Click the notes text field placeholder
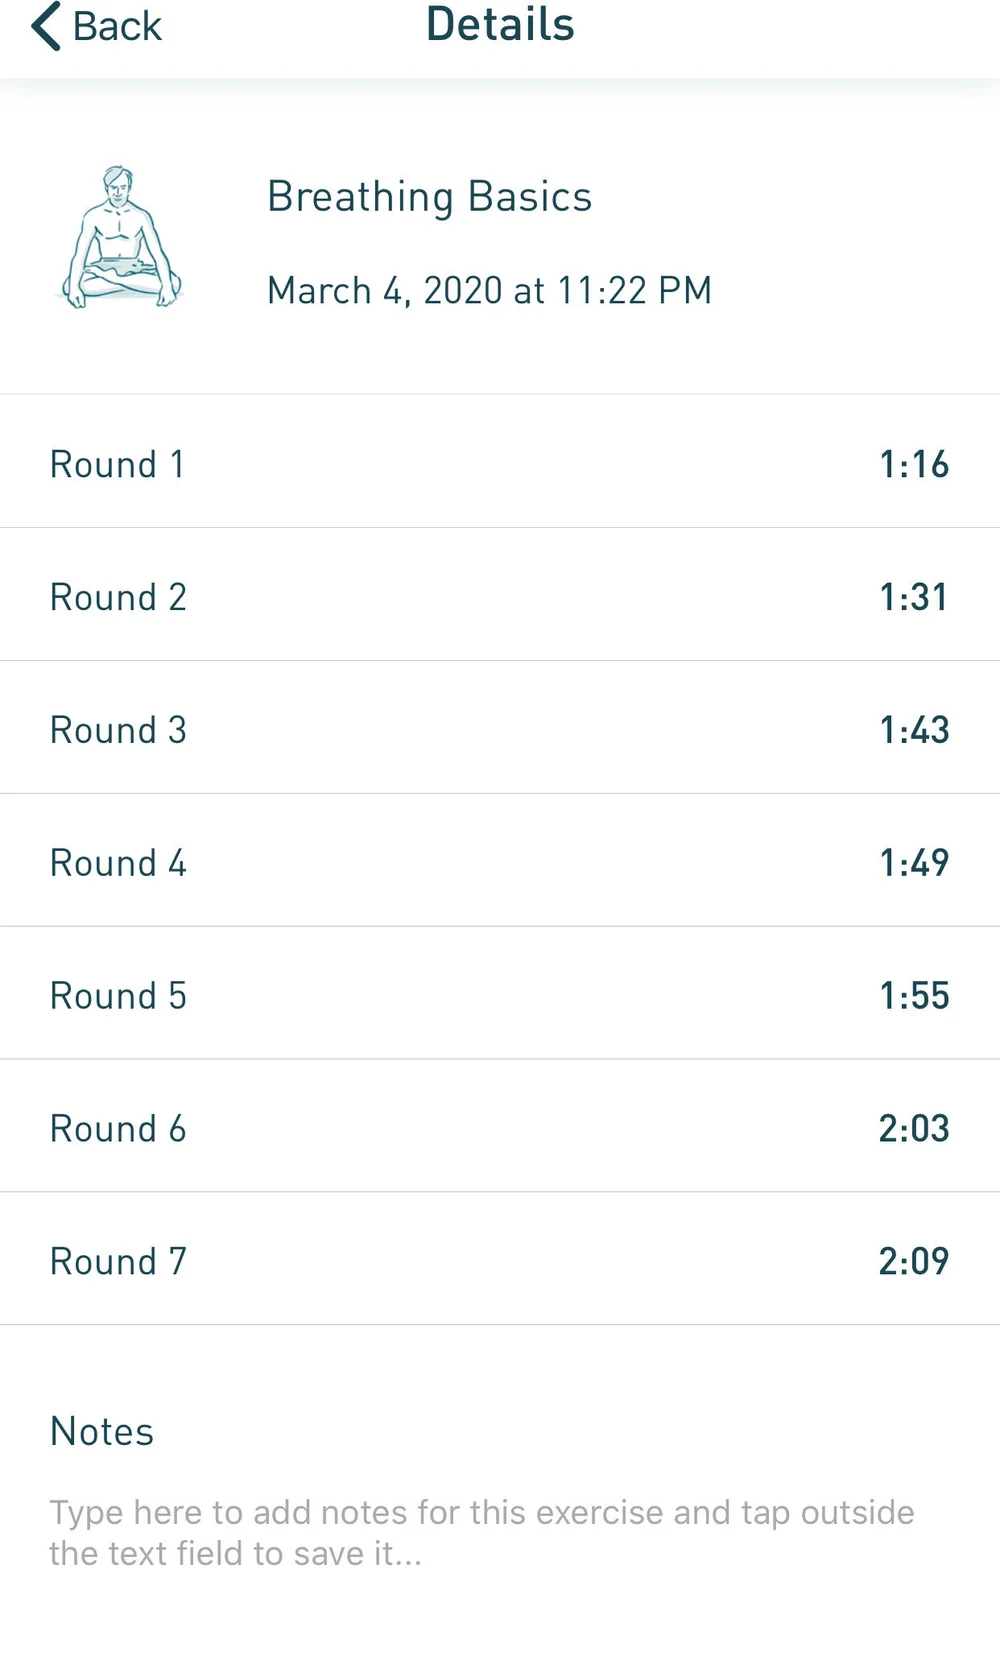 click(482, 1532)
